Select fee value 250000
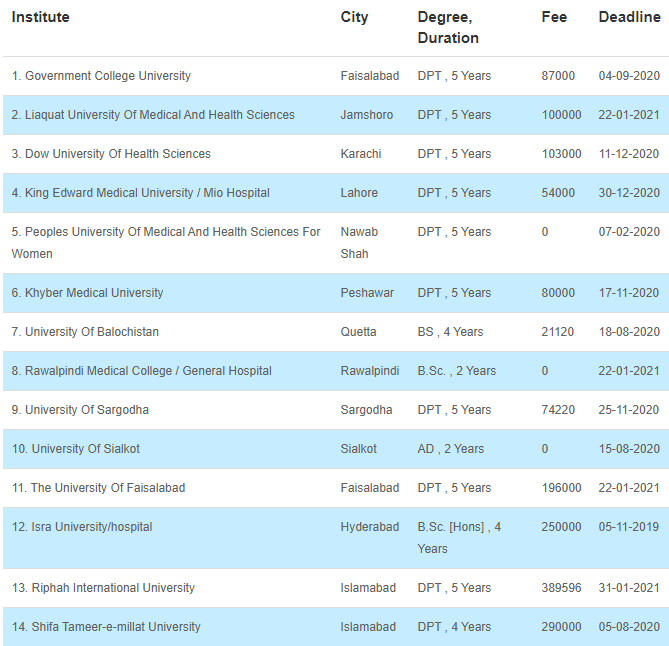This screenshot has height=646, width=669. [561, 527]
